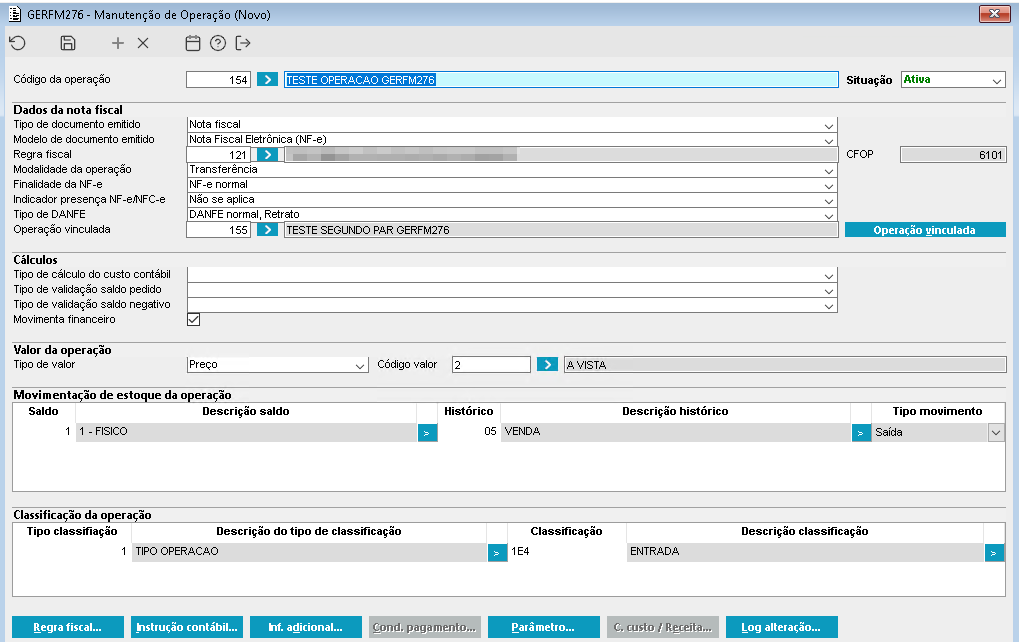Delete the record with the toolbar X icon
Screen dimensions: 1019x643
143,43
